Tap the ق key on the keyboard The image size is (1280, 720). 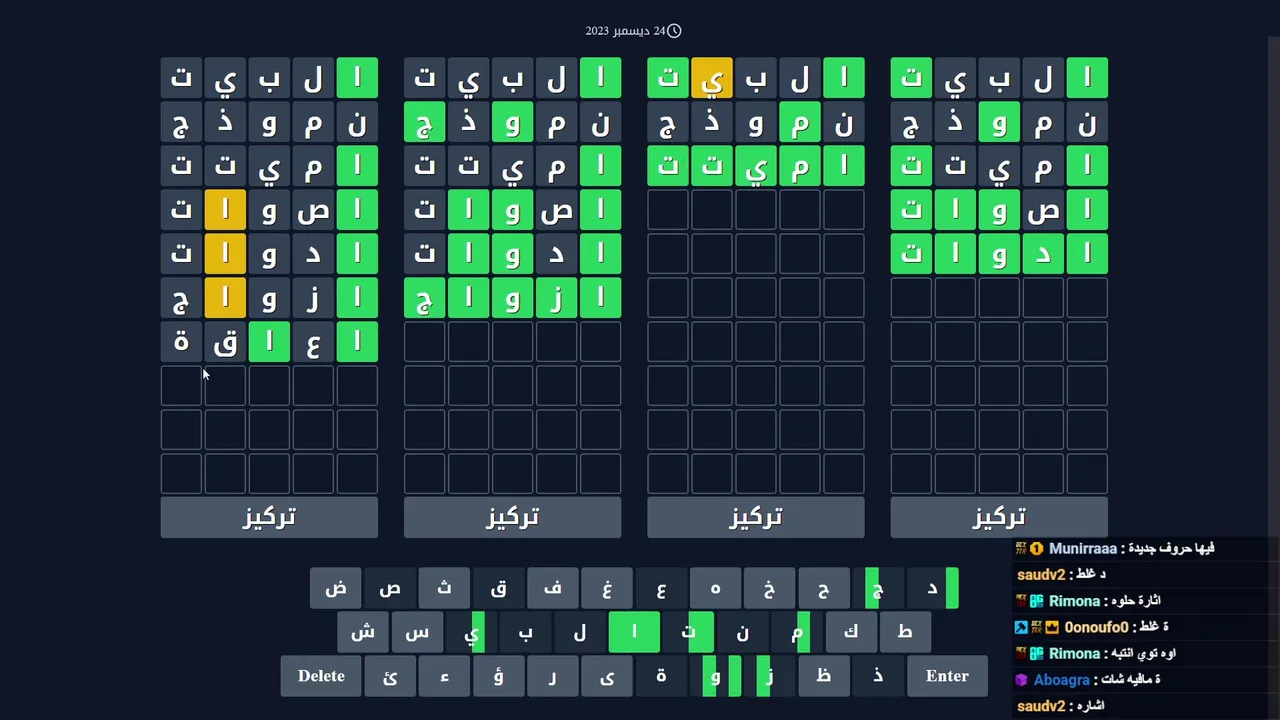click(x=498, y=588)
